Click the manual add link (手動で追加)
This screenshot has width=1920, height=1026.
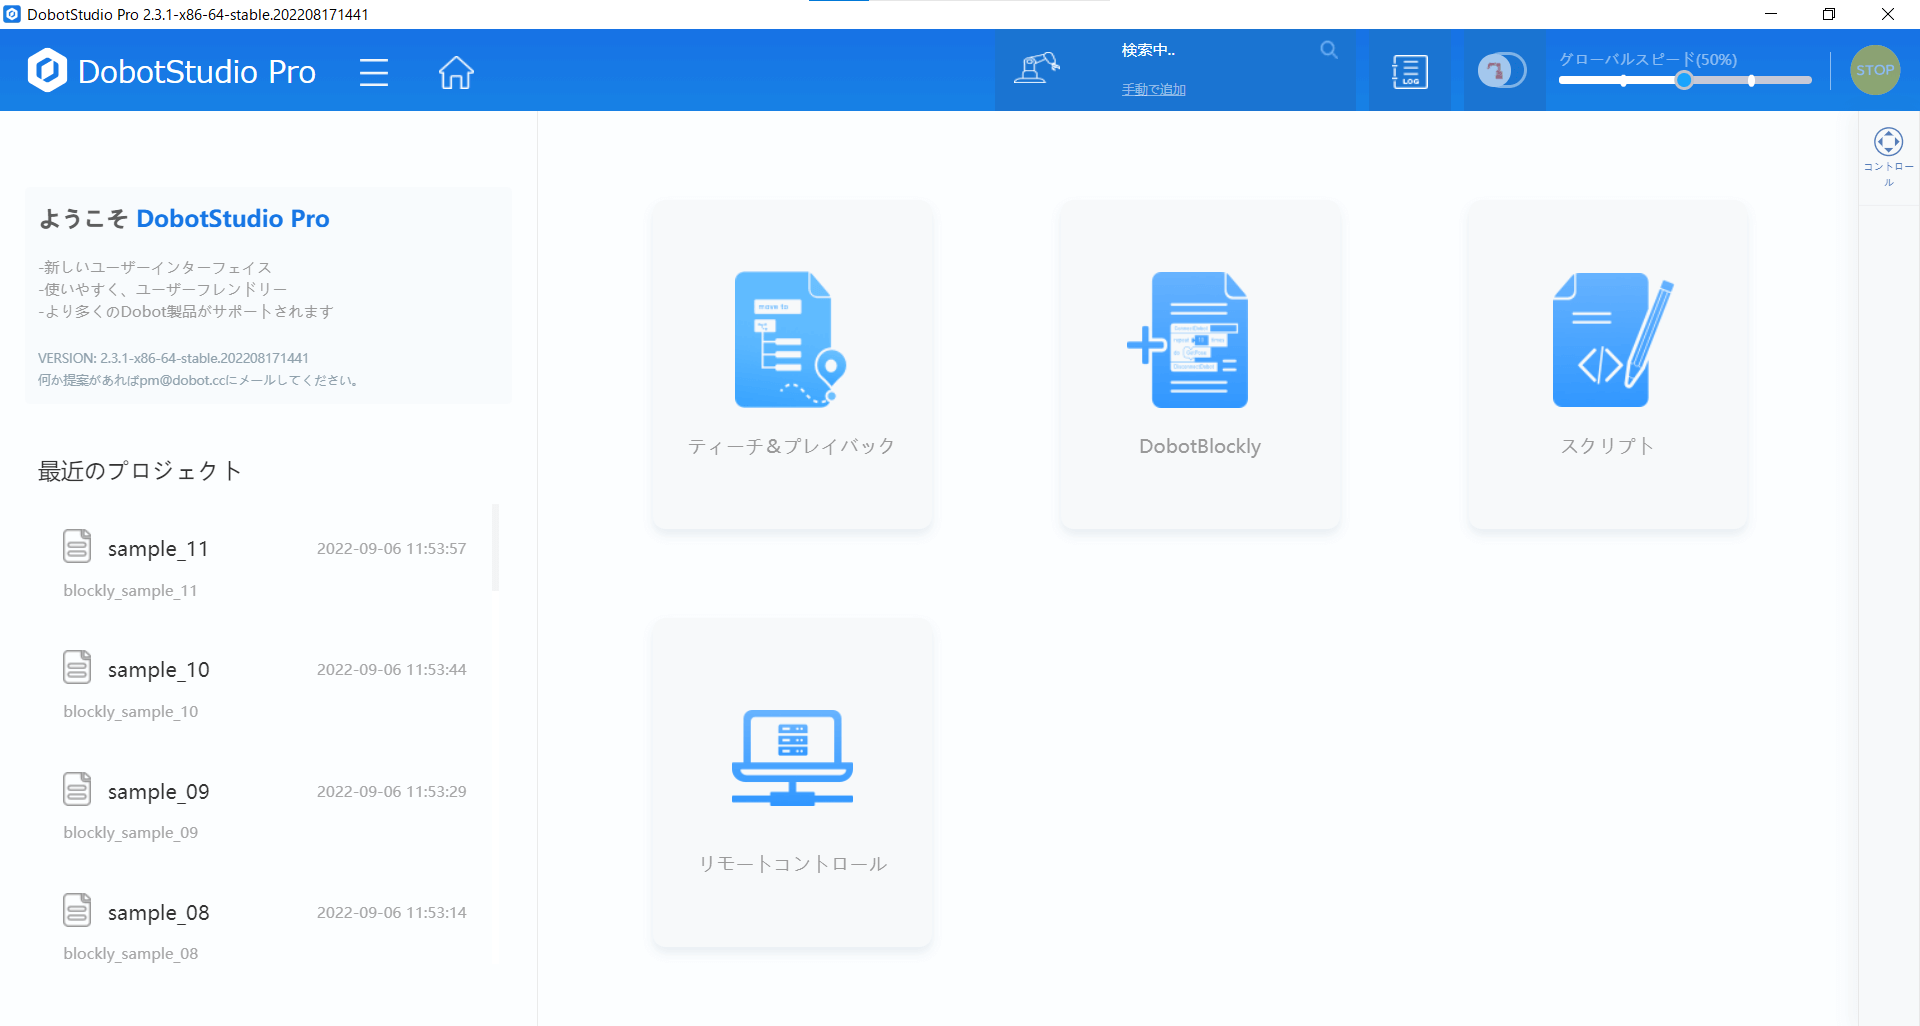point(1153,90)
